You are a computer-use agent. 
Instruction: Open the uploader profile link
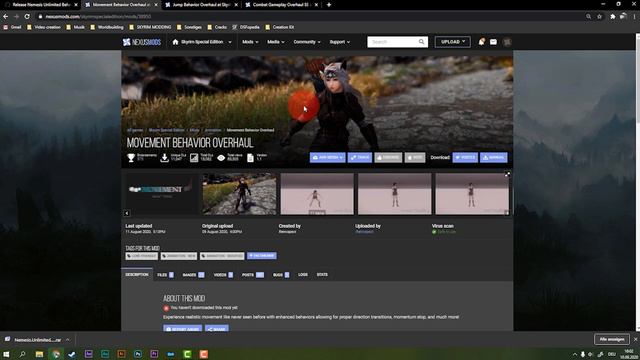pyautogui.click(x=364, y=232)
